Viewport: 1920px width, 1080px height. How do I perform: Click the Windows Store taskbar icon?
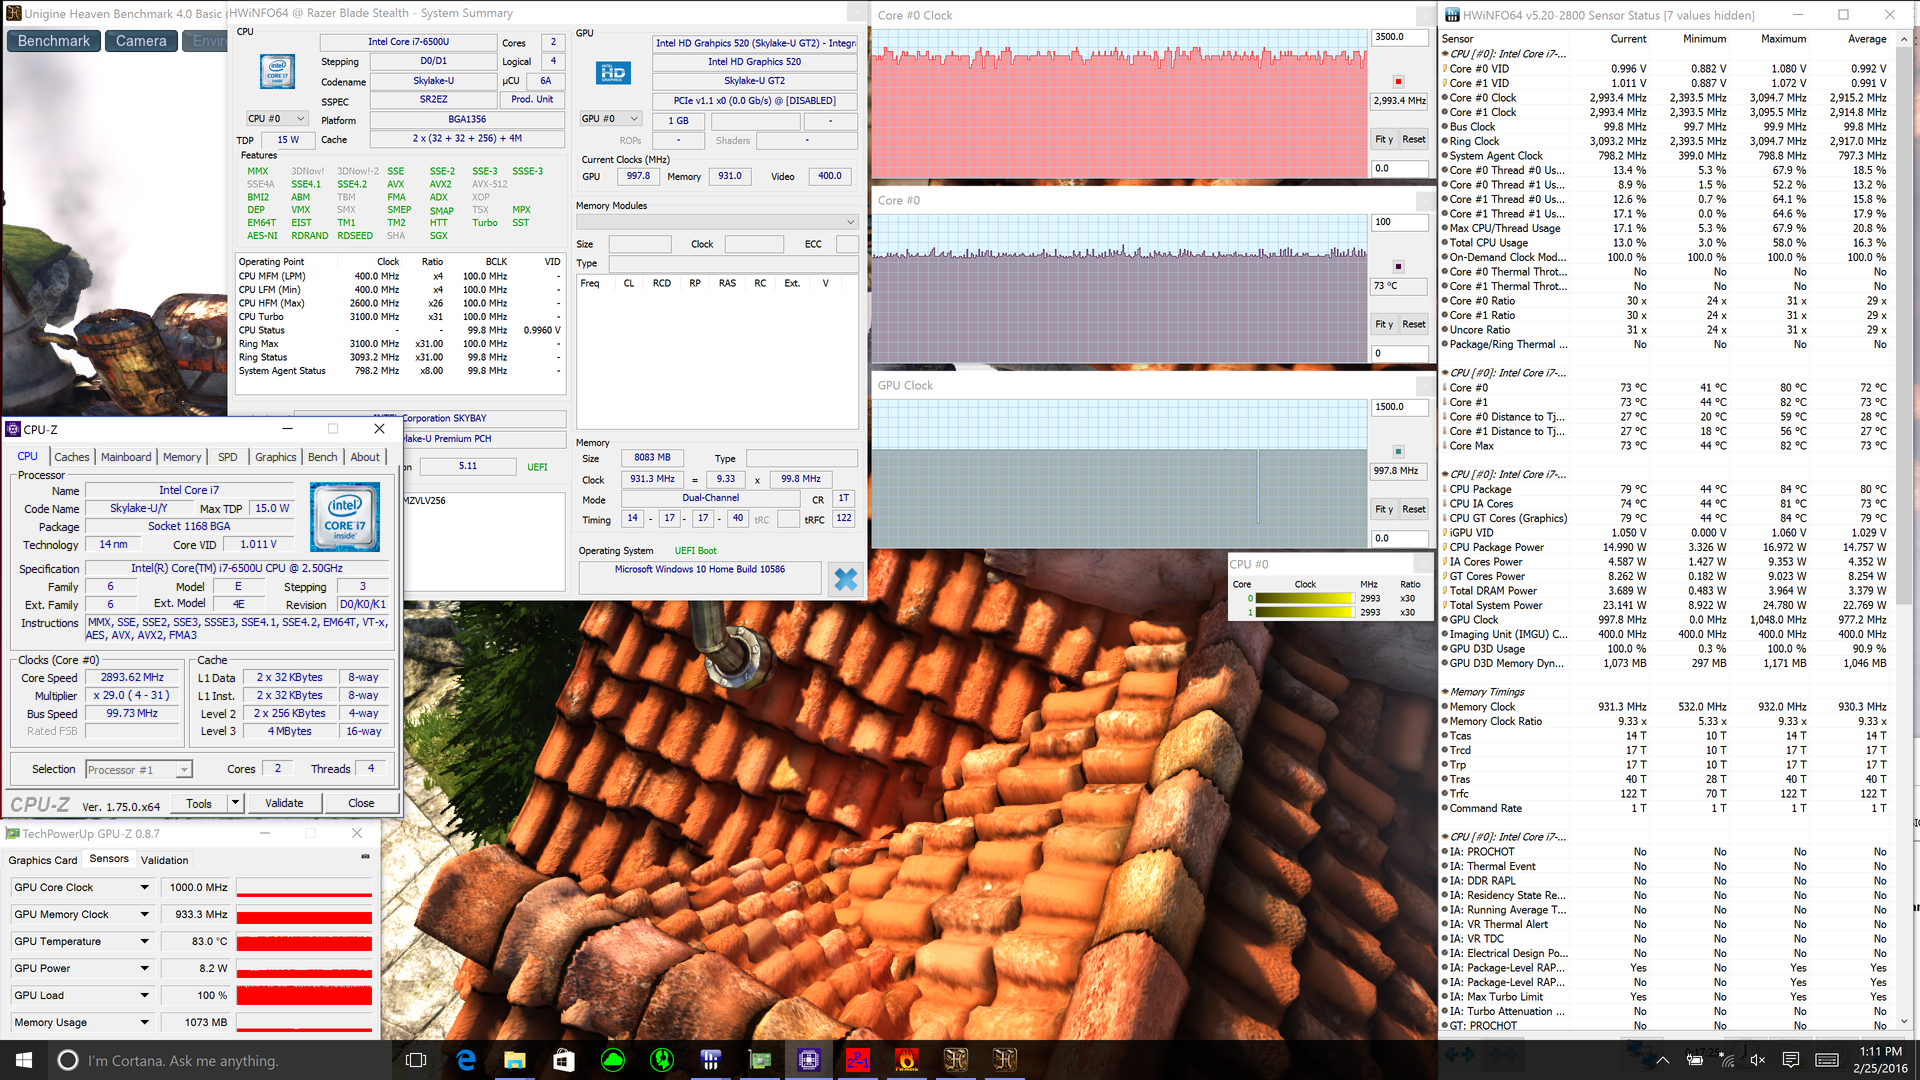point(563,1060)
